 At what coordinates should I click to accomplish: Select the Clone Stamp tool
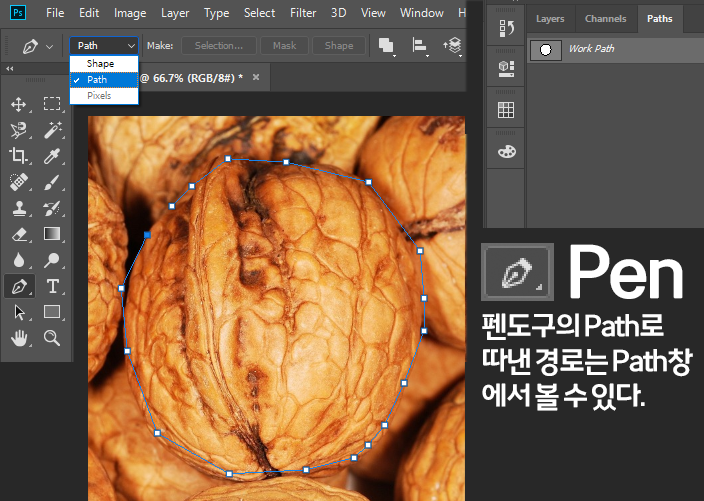18,208
